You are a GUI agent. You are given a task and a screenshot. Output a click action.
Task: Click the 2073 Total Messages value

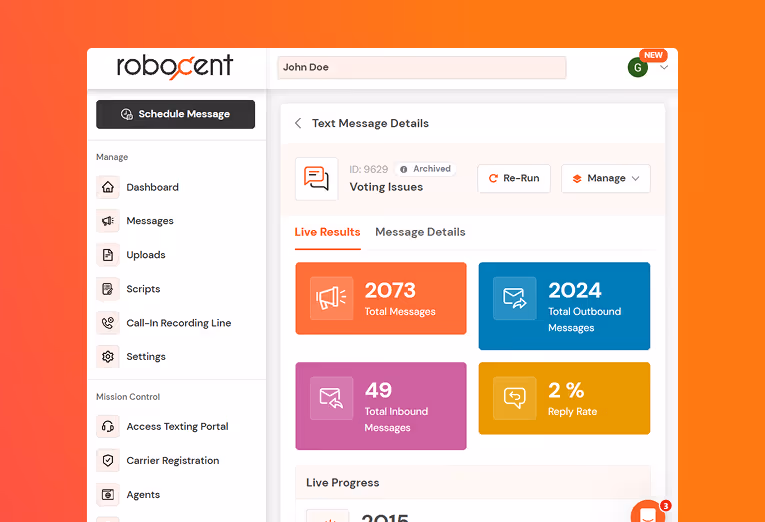tap(390, 291)
